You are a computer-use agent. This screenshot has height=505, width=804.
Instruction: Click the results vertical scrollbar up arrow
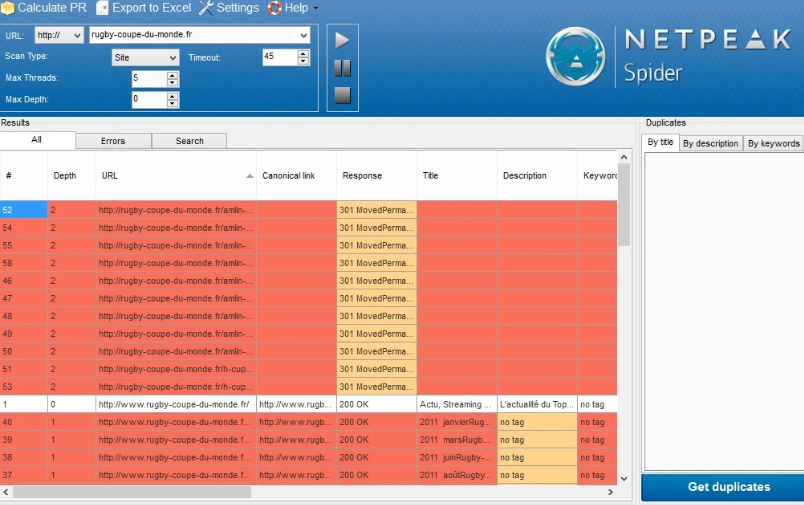coord(624,157)
